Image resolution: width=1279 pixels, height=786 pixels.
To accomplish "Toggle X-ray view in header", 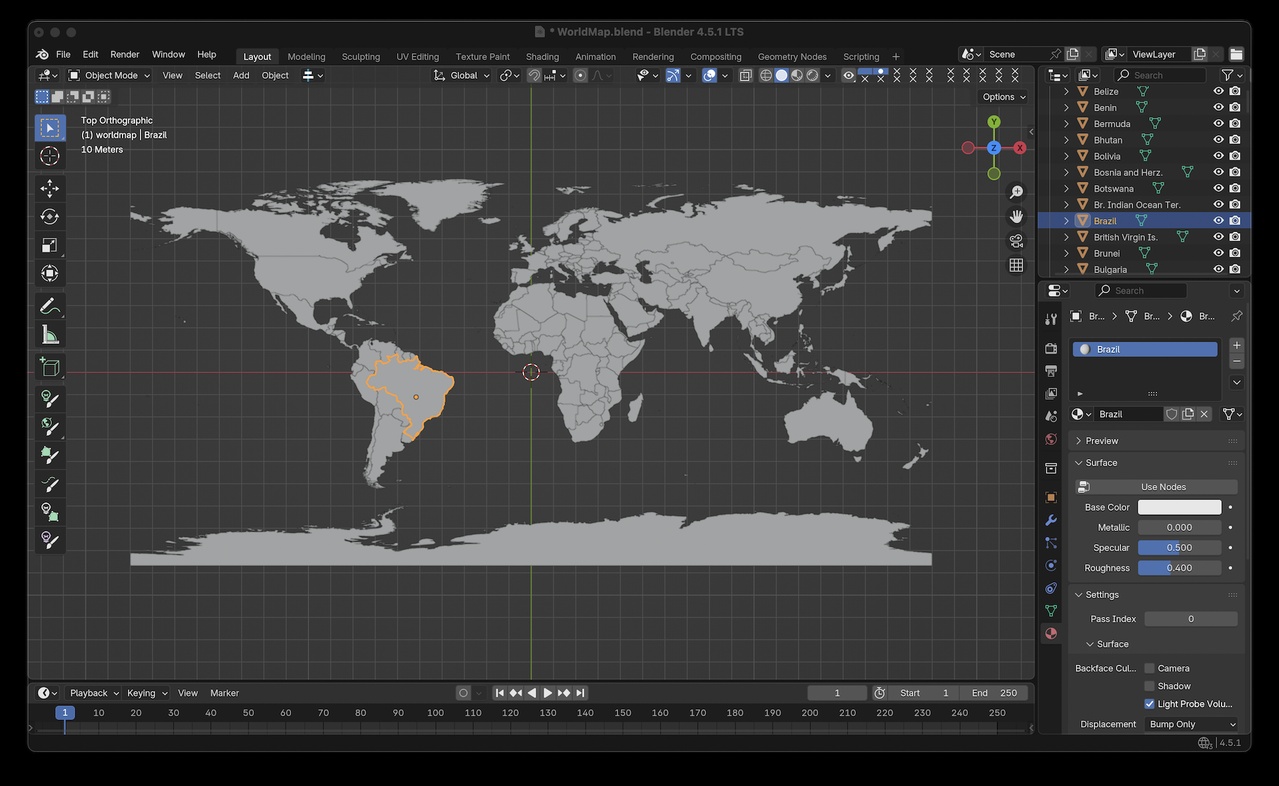I will (745, 75).
